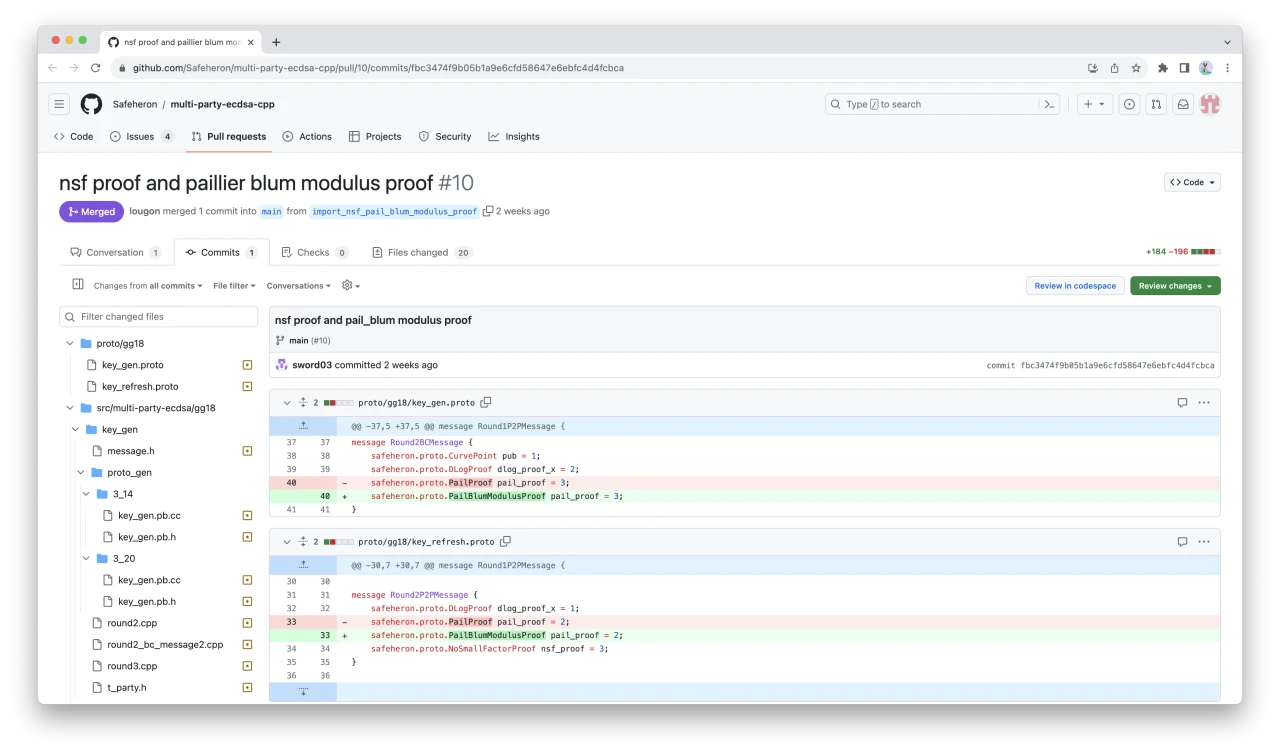Open the user avatar menu
This screenshot has width=1280, height=754.
[x=1210, y=104]
